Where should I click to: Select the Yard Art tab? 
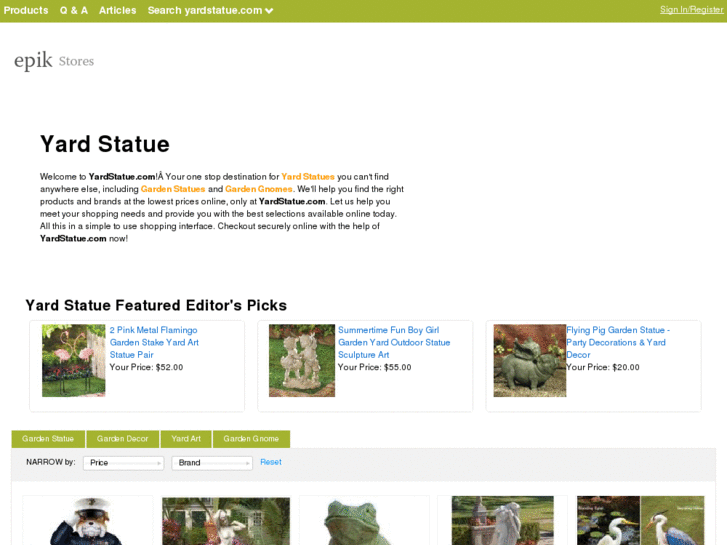(x=186, y=439)
